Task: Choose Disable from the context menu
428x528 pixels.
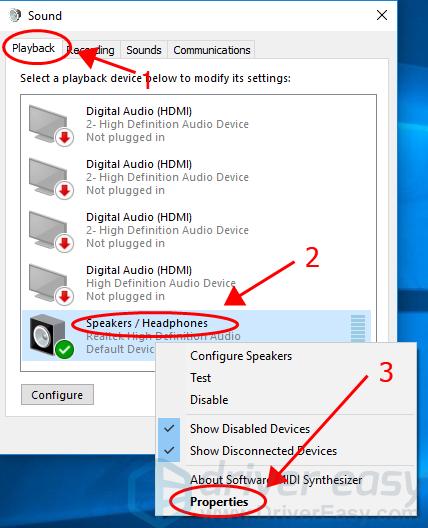Action: (209, 400)
